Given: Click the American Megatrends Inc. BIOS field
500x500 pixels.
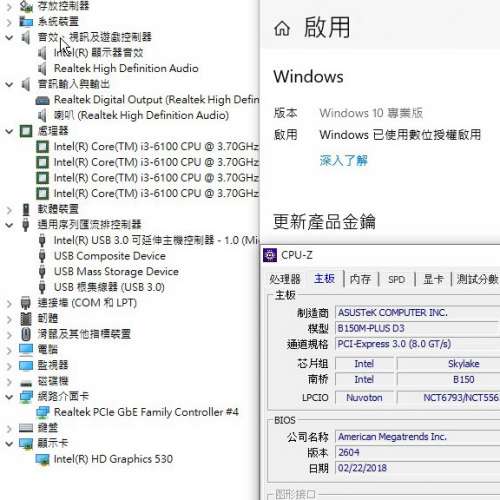Looking at the screenshot, I should click(x=417, y=437).
